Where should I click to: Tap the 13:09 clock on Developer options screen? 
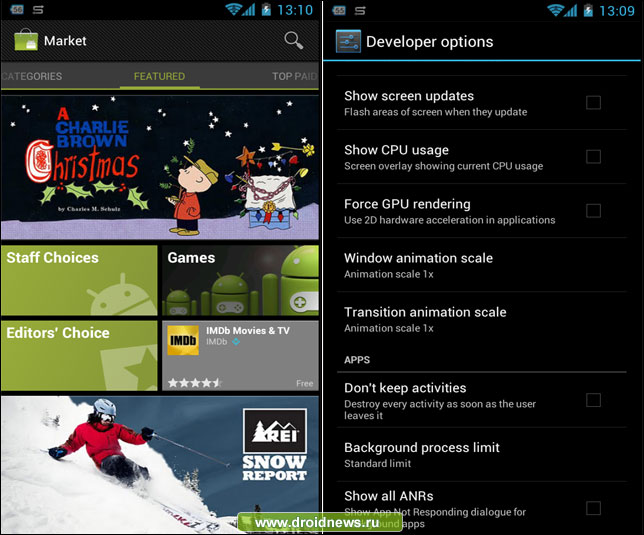pos(617,11)
